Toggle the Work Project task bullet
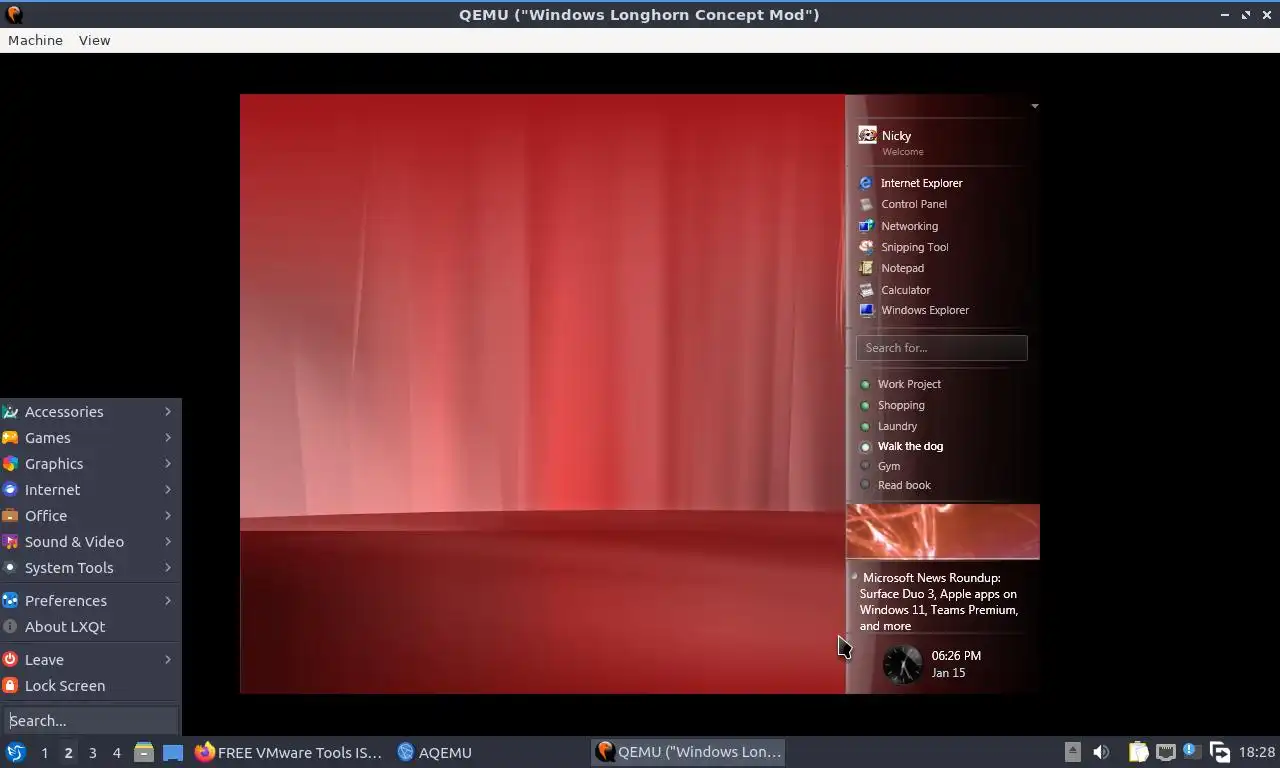The image size is (1280, 768). (866, 384)
